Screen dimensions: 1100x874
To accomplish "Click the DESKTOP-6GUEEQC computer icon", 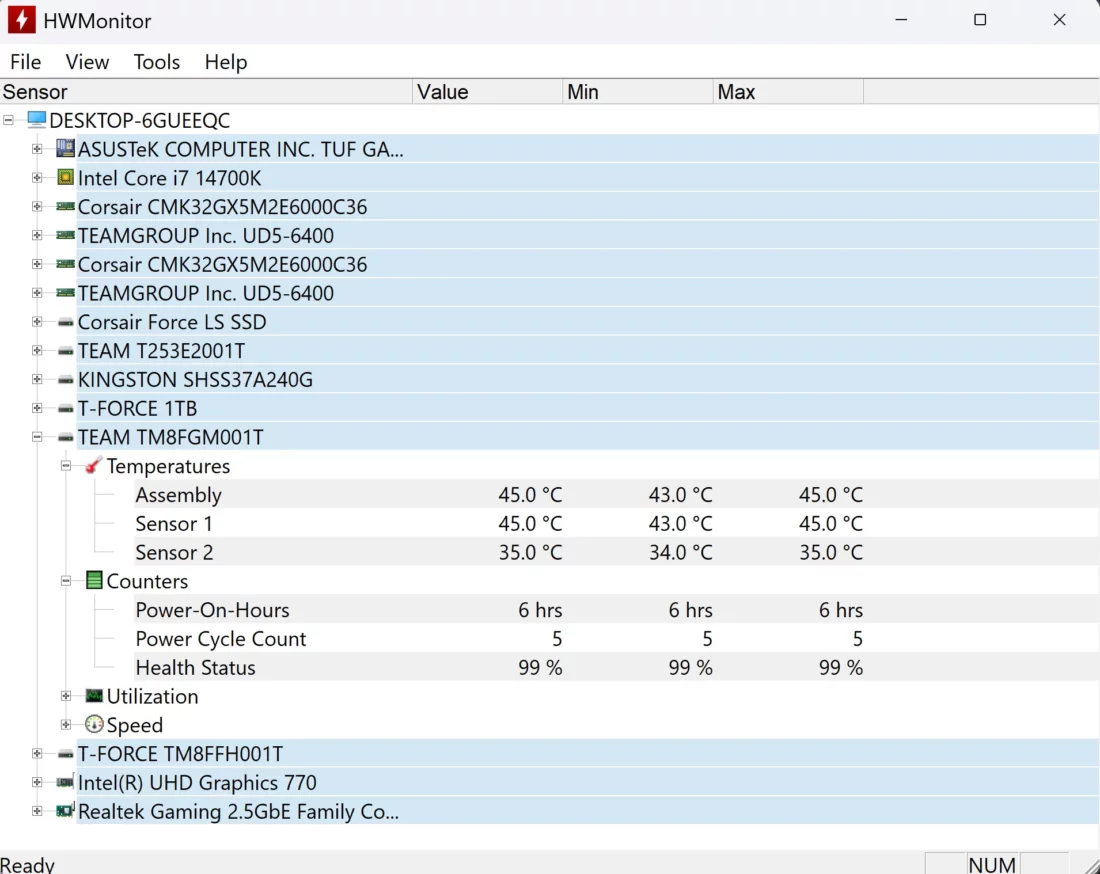I will tap(36, 119).
